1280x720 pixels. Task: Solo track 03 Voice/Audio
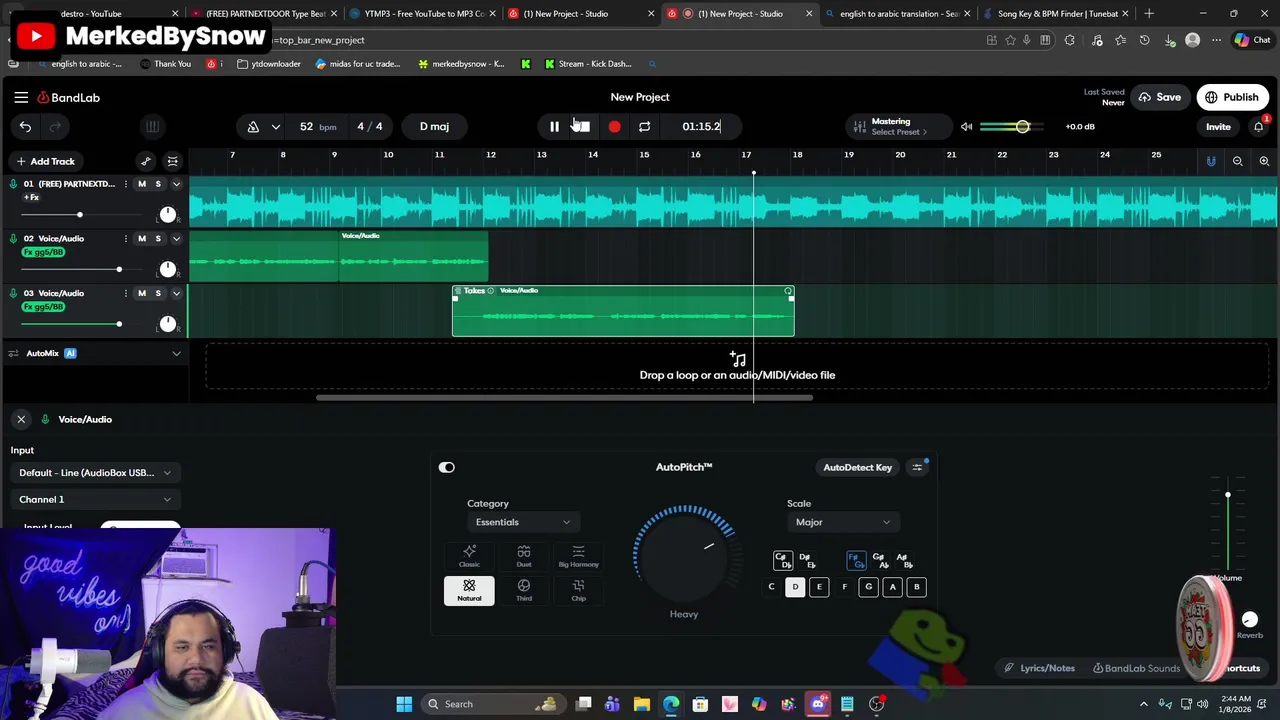[158, 293]
